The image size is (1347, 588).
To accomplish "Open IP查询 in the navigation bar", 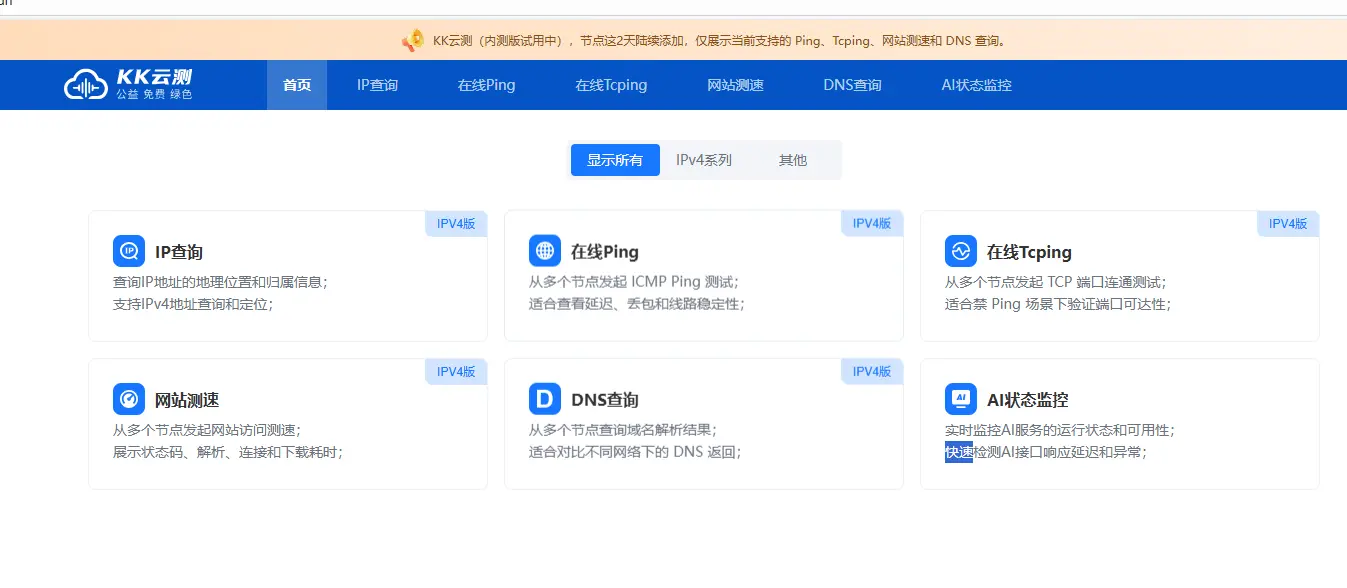I will pyautogui.click(x=377, y=85).
